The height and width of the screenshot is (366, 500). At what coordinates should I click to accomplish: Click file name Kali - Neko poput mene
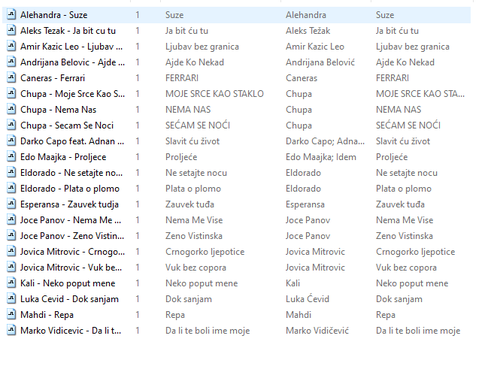[x=68, y=283]
